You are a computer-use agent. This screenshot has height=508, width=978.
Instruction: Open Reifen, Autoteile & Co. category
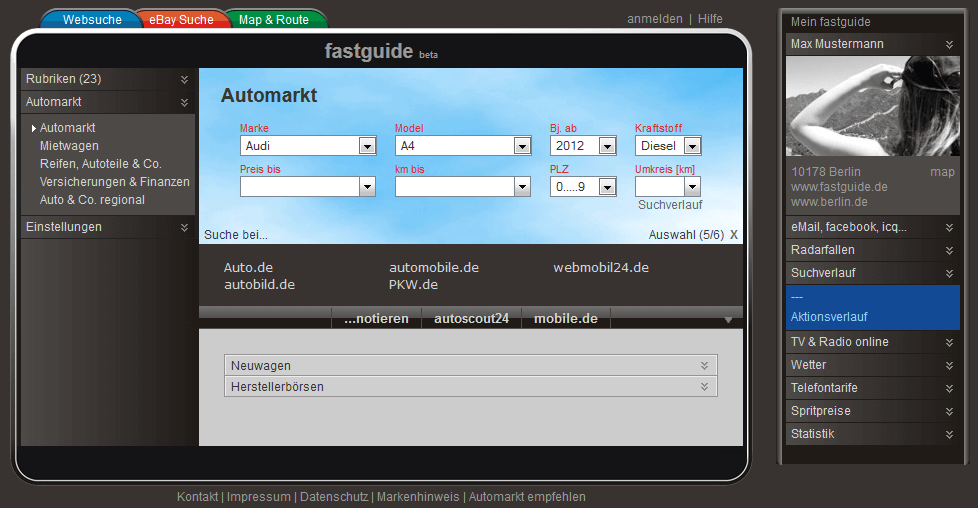pos(100,164)
